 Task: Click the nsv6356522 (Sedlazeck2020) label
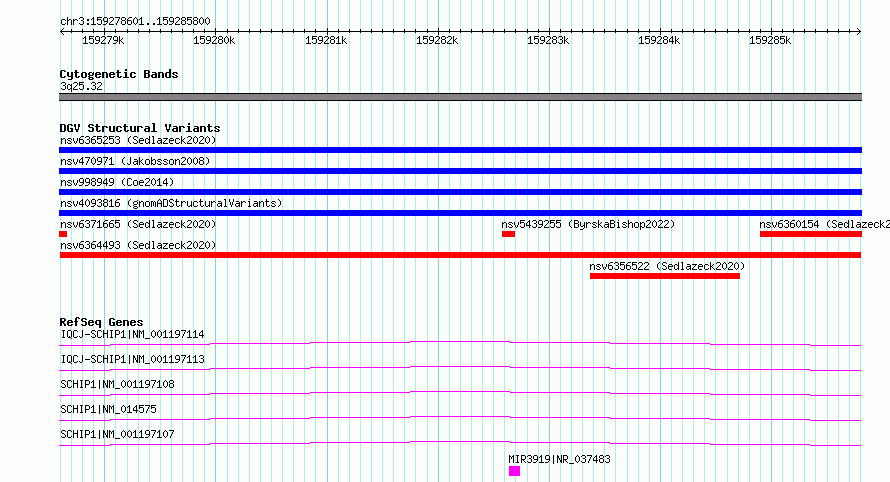click(x=667, y=266)
